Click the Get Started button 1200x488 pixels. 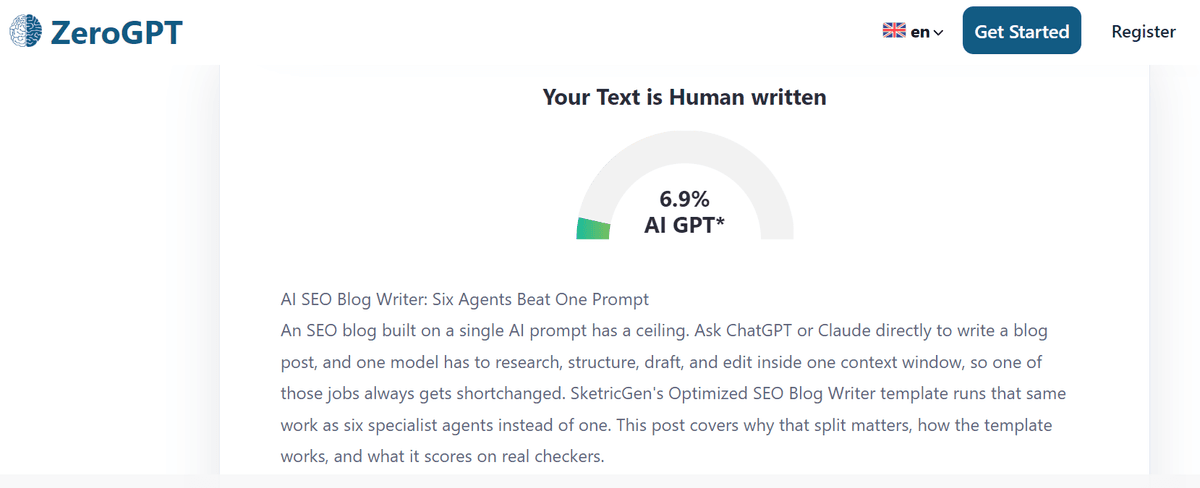(x=1022, y=31)
